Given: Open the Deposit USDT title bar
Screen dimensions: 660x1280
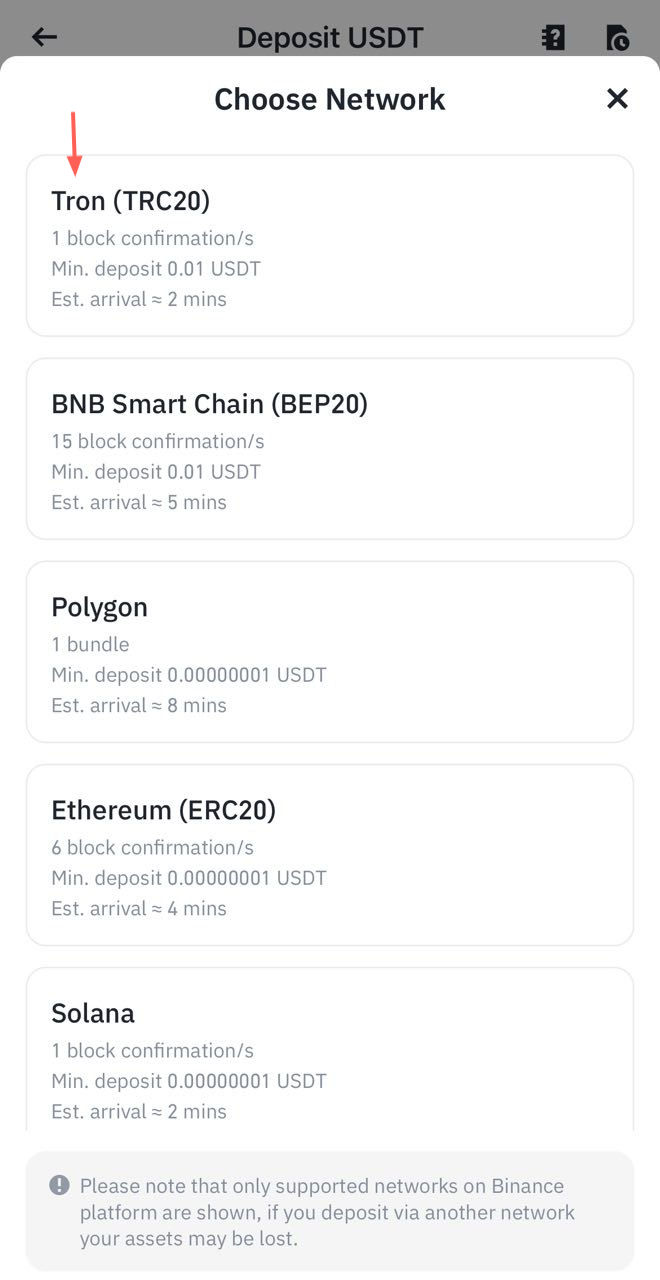Looking at the screenshot, I should click(330, 37).
